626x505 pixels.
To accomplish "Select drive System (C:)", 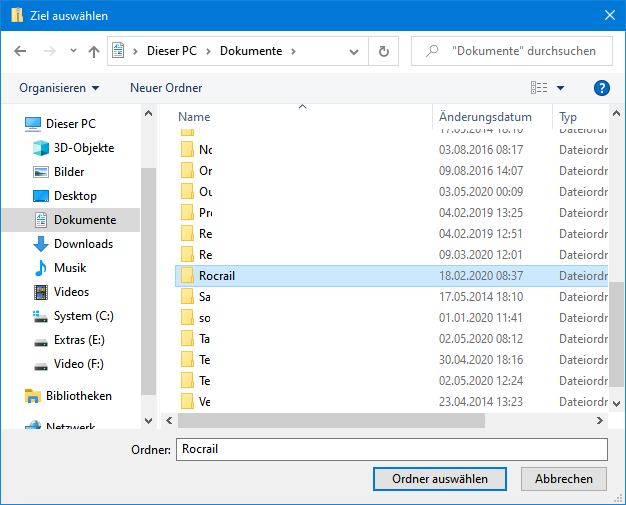I will 83,316.
